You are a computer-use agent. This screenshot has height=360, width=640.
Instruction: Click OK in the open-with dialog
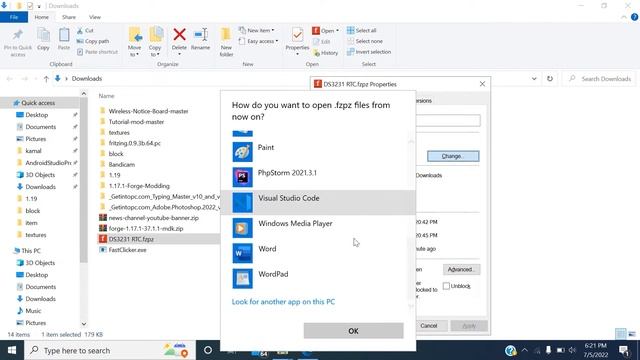[x=353, y=331]
